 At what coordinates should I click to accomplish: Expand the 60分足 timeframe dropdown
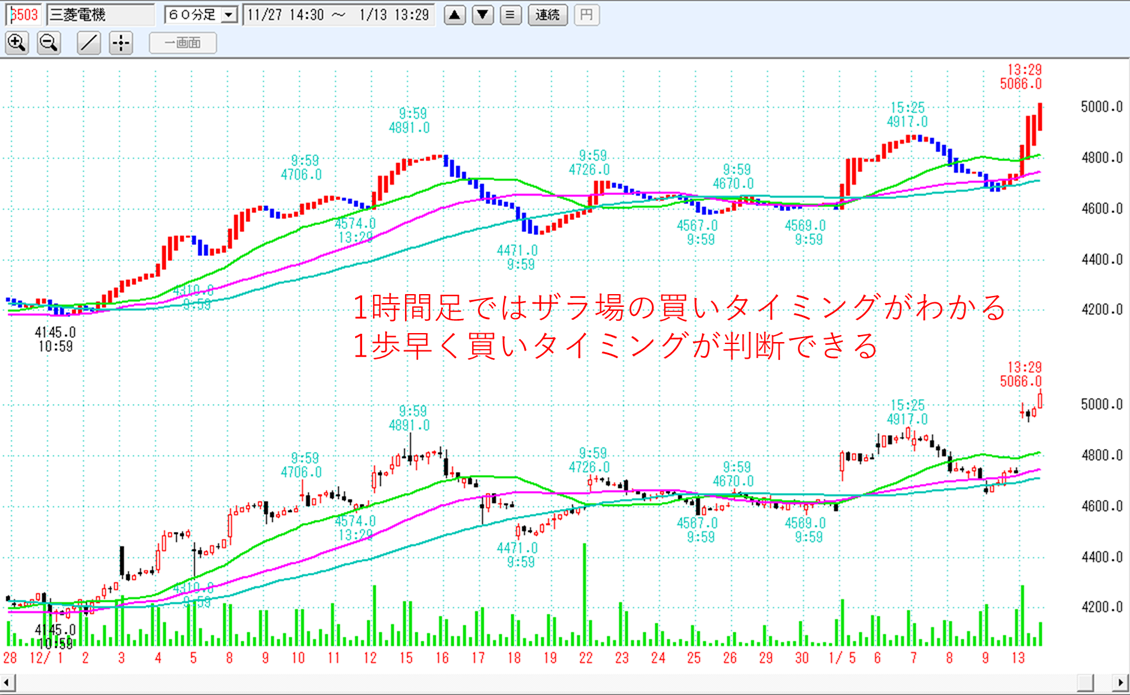(x=229, y=15)
